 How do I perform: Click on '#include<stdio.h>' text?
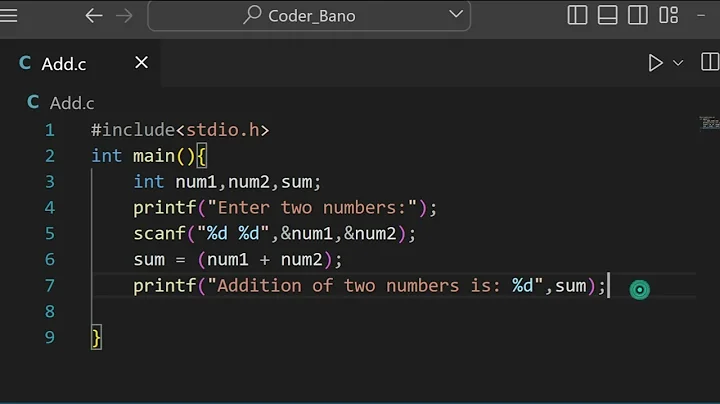click(180, 130)
